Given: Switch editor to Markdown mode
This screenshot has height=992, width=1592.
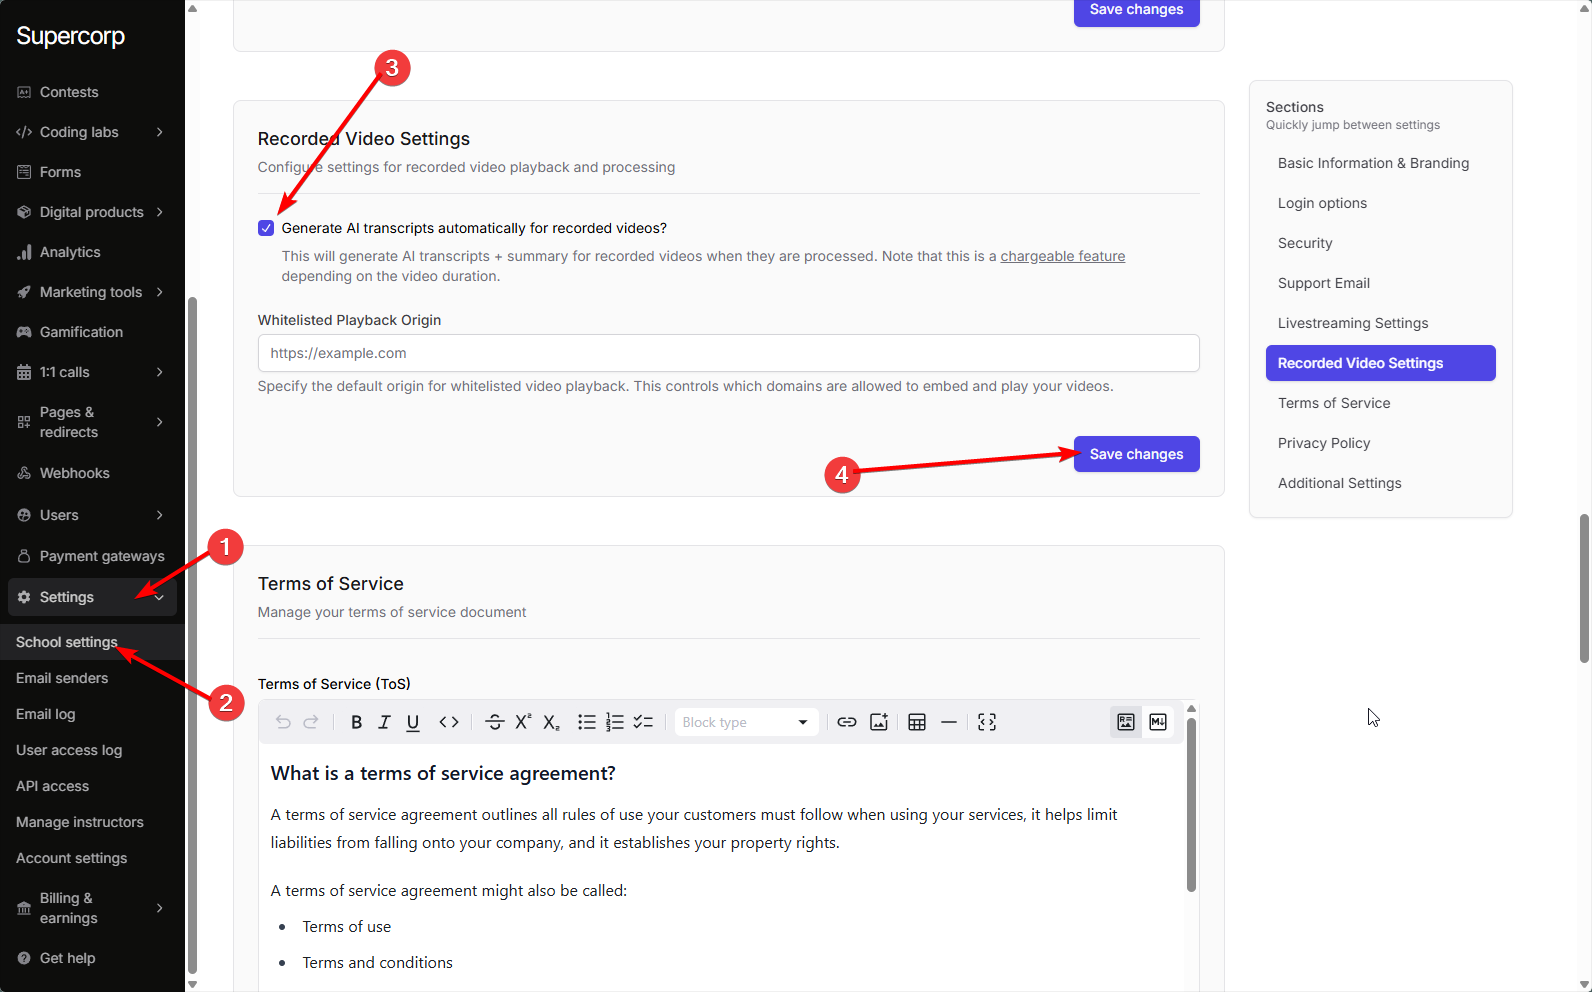Looking at the screenshot, I should click(x=1158, y=722).
